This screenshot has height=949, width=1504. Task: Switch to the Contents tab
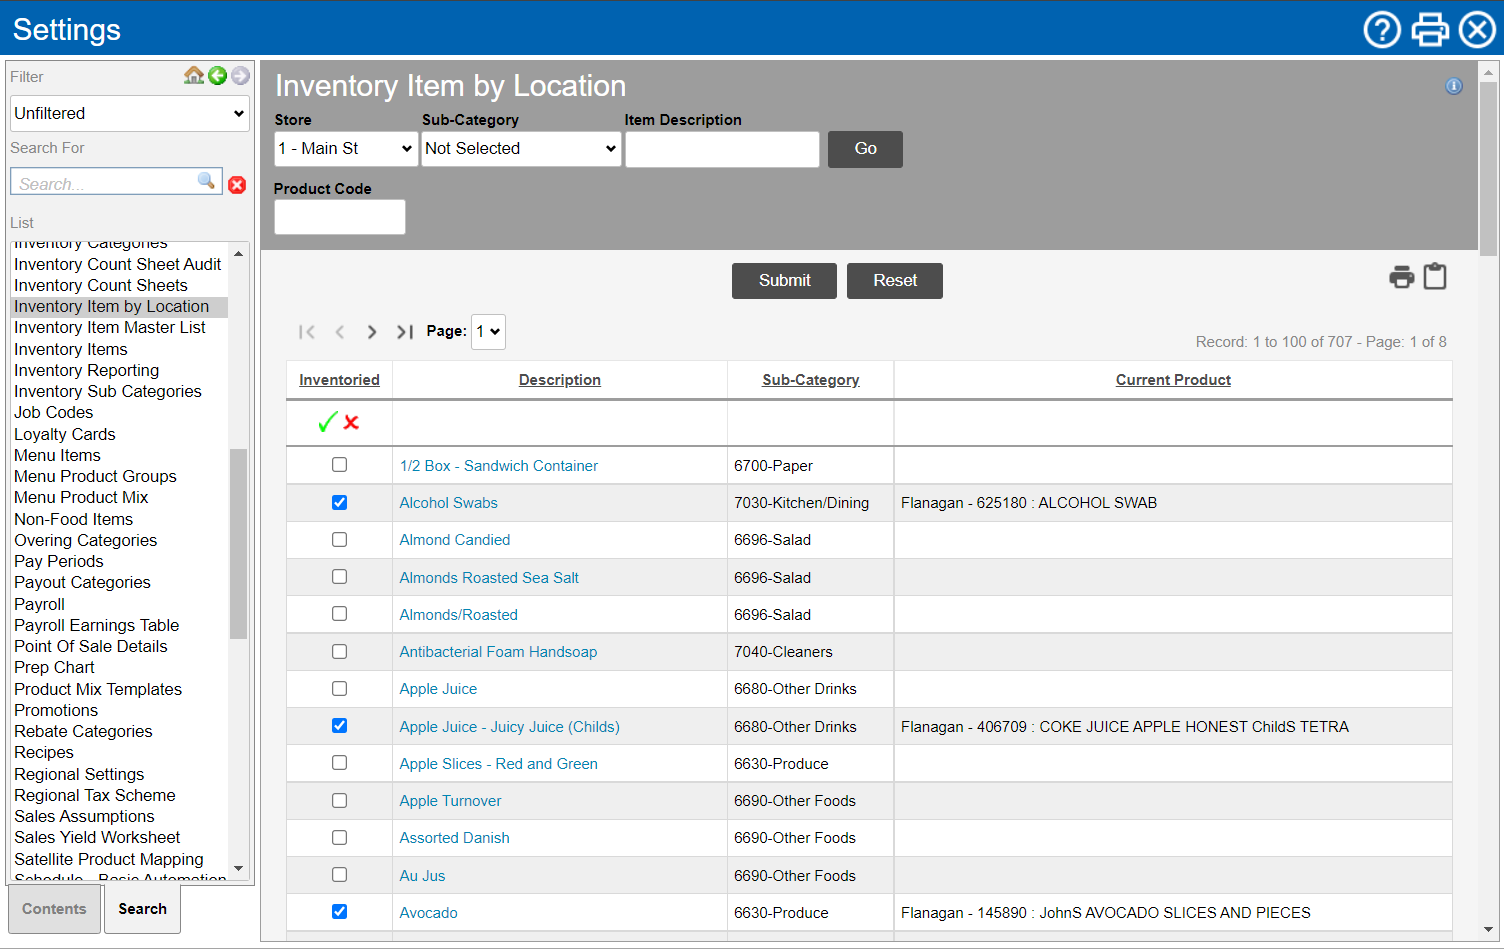(x=54, y=909)
